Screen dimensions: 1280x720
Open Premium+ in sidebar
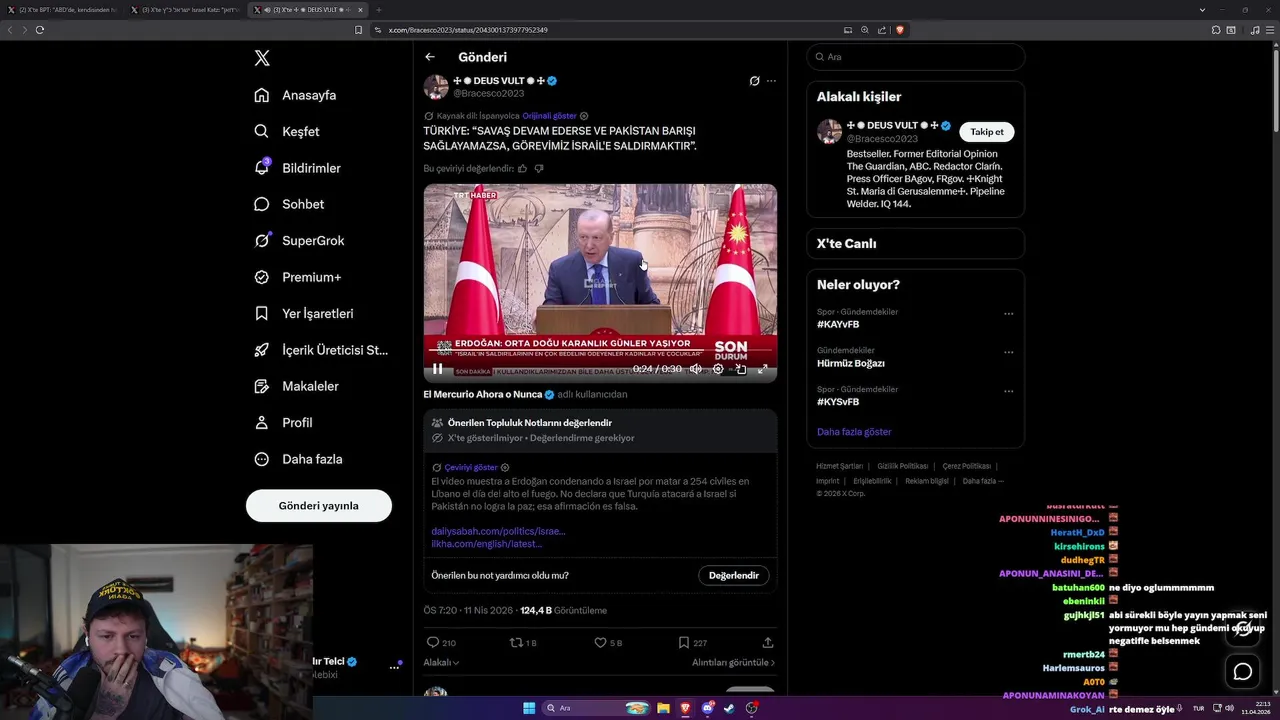click(x=298, y=277)
